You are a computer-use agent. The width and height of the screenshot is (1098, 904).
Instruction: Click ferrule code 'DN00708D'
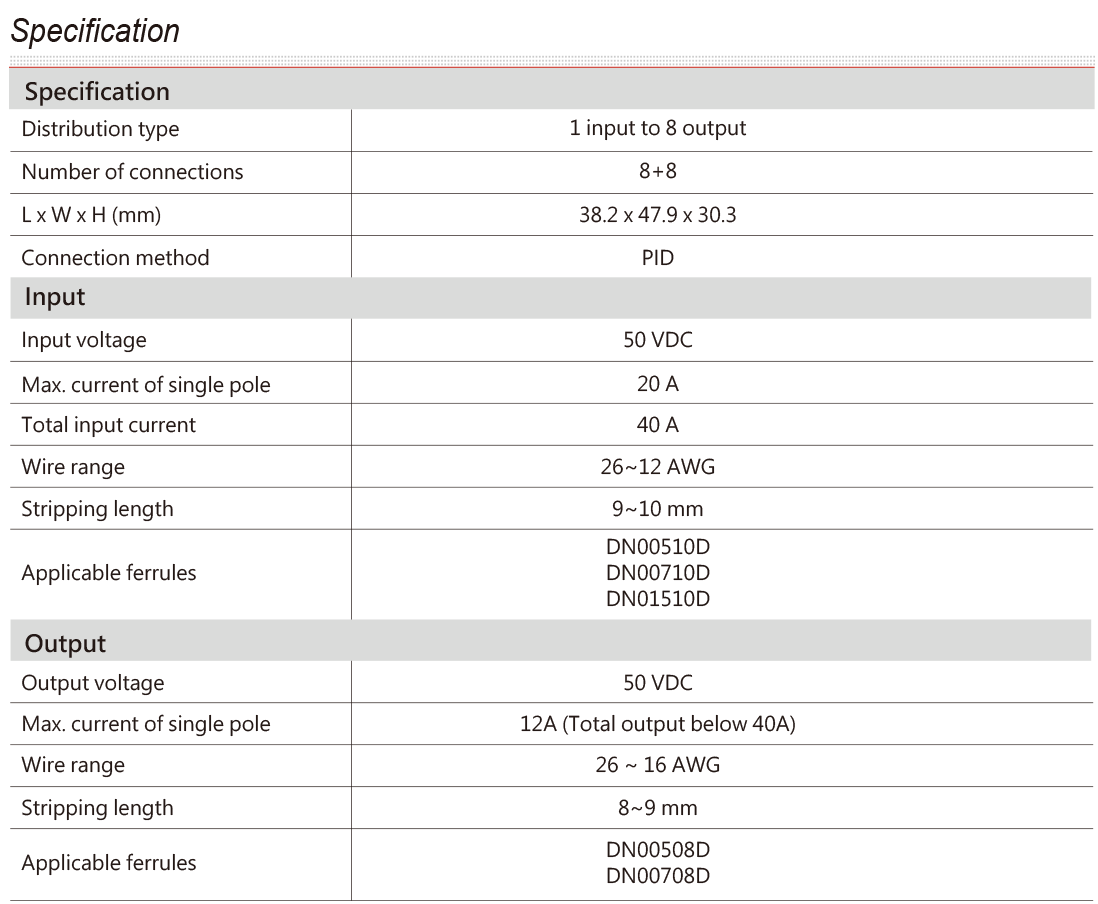(x=658, y=876)
